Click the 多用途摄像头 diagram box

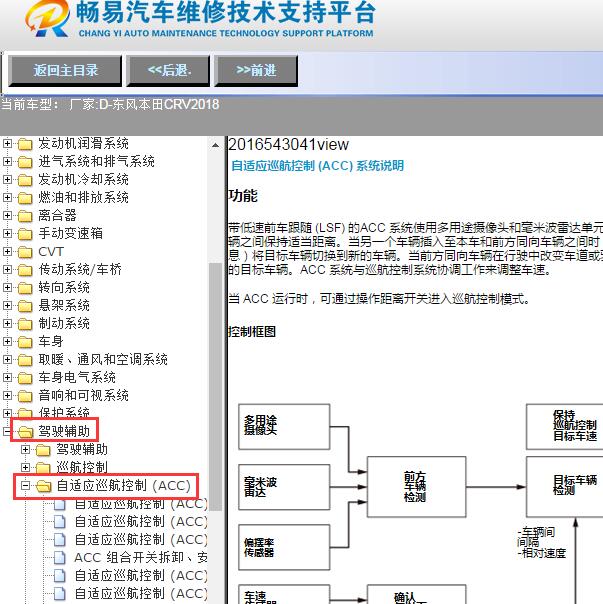[284, 426]
